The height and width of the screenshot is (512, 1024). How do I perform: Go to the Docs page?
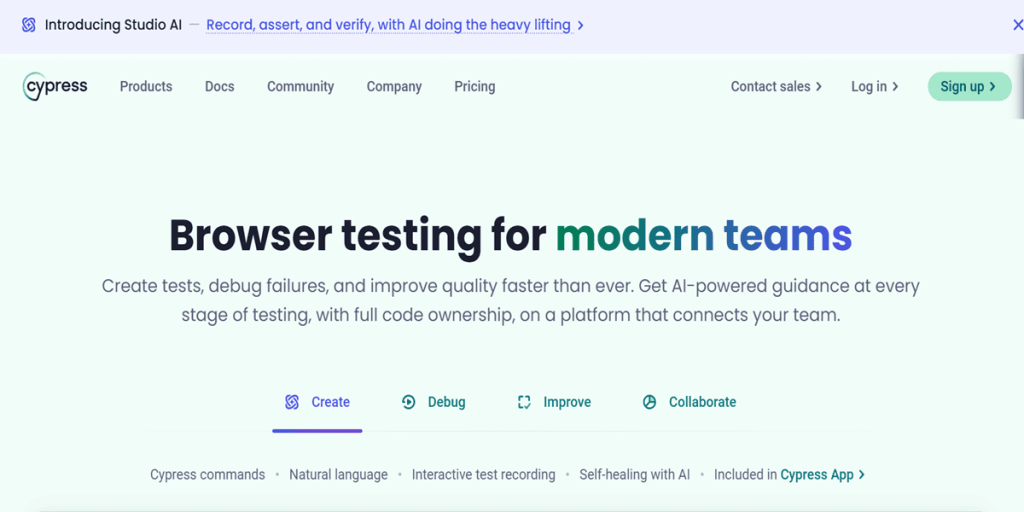point(219,86)
